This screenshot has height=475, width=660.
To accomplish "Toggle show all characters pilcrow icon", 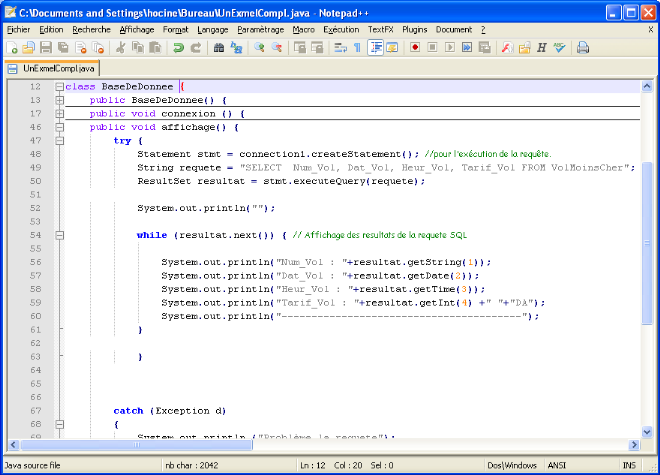I will [357, 47].
